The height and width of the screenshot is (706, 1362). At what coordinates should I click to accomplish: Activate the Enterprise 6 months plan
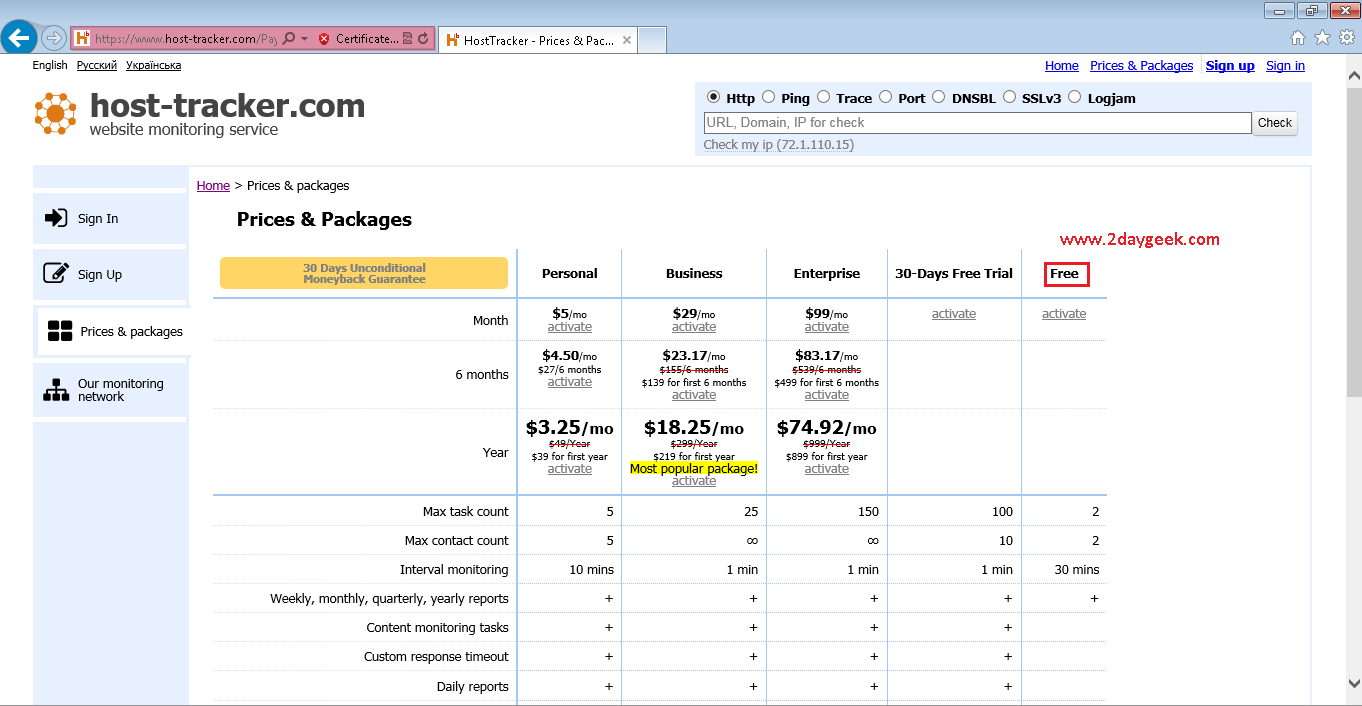pos(827,395)
